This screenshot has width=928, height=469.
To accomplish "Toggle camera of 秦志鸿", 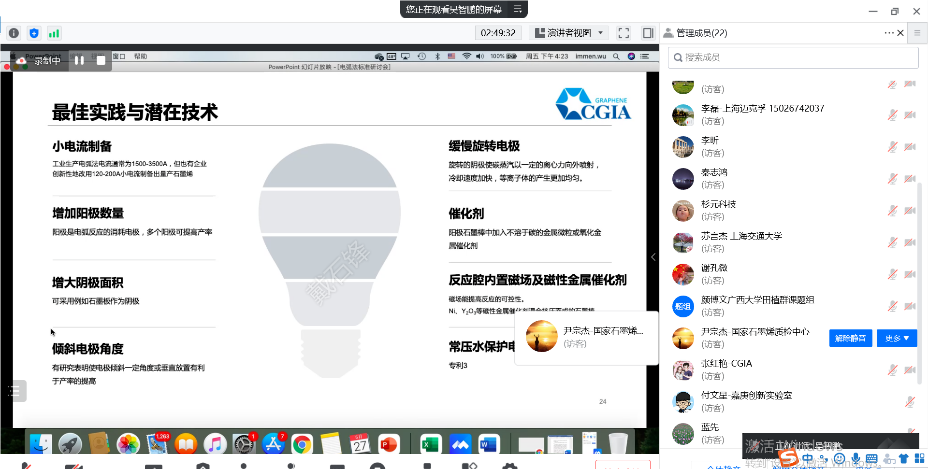I will tap(910, 178).
